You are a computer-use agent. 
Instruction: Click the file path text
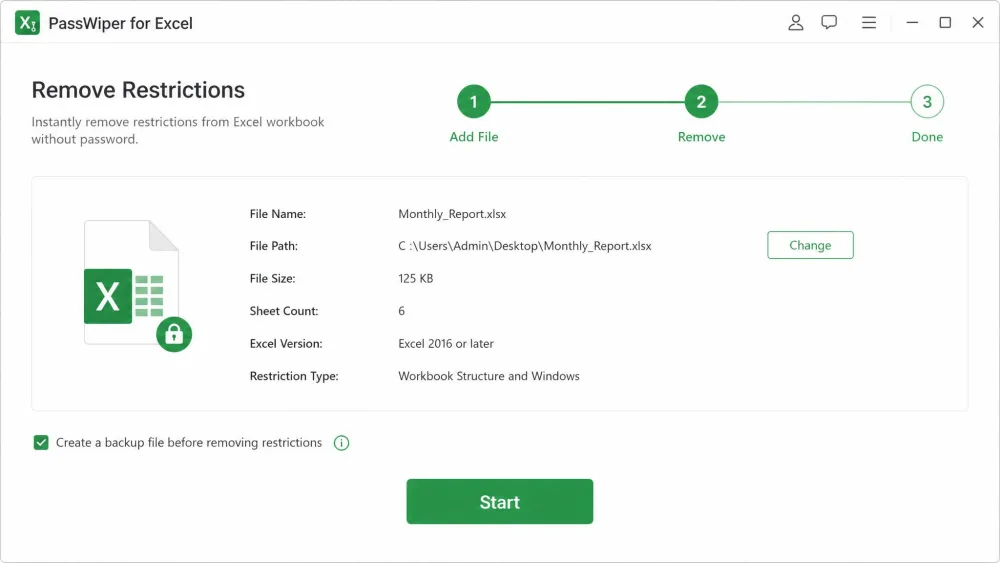(x=525, y=246)
